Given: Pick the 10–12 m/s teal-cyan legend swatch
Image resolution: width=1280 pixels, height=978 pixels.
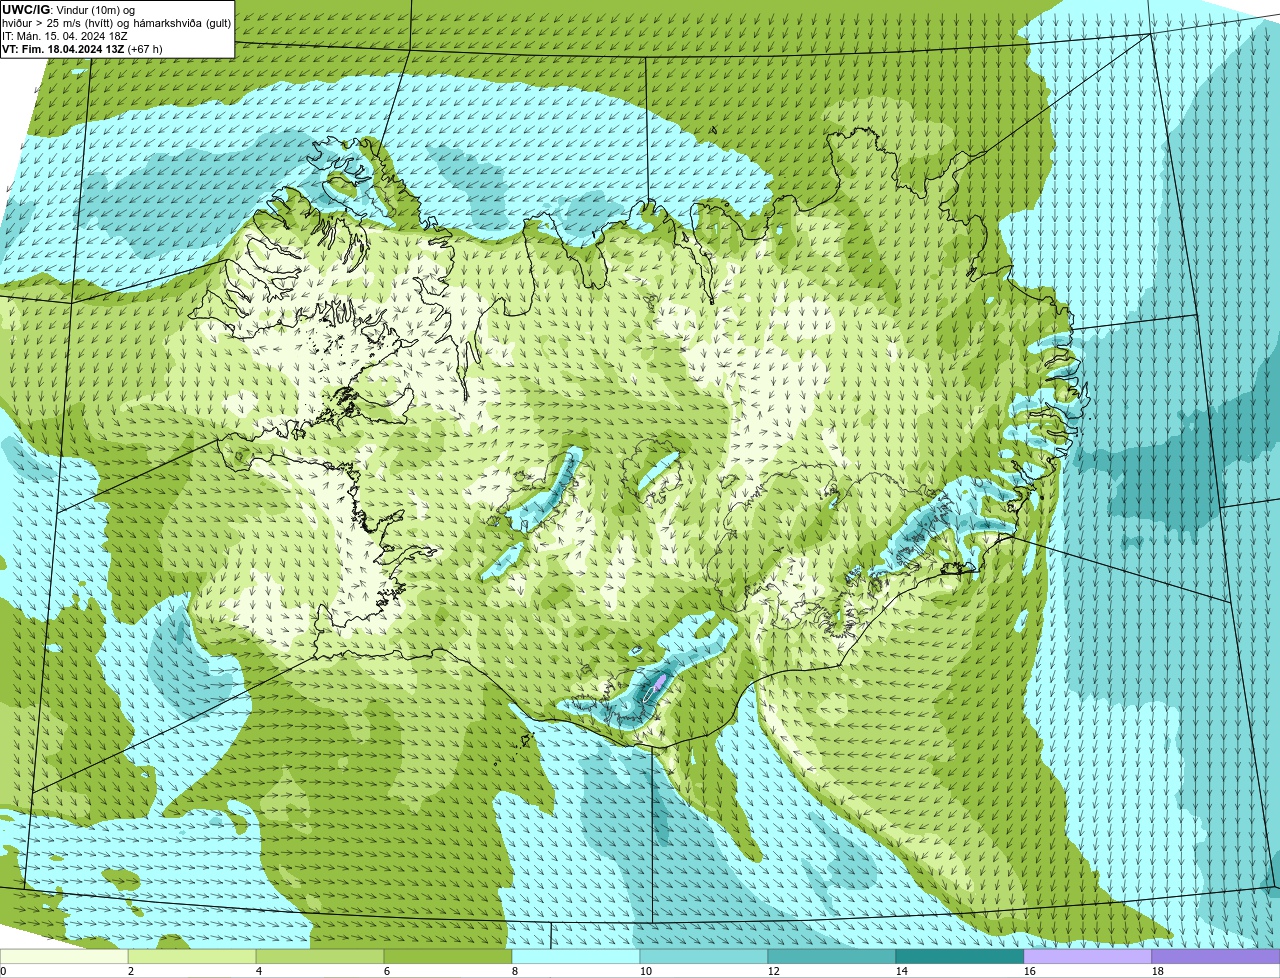Looking at the screenshot, I should [x=704, y=957].
